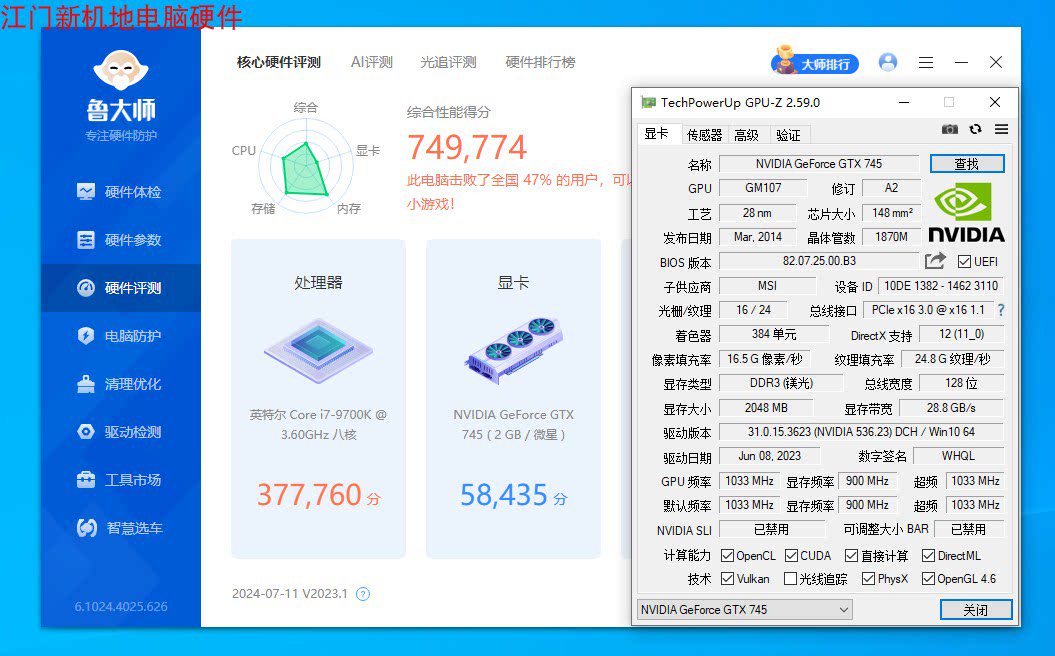The image size is (1055, 656).
Task: Select 硬件评测 sidebar item
Action: point(120,288)
